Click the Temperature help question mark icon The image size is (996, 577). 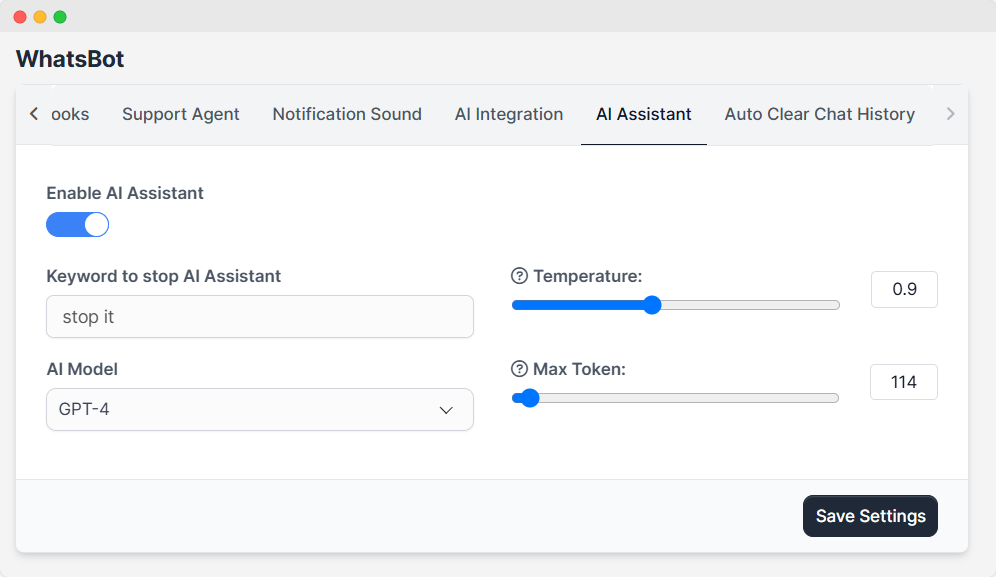coord(519,276)
